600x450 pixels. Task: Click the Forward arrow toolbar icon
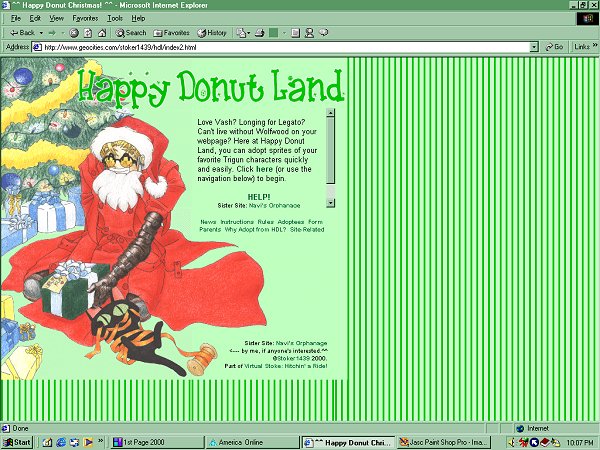tap(52, 33)
